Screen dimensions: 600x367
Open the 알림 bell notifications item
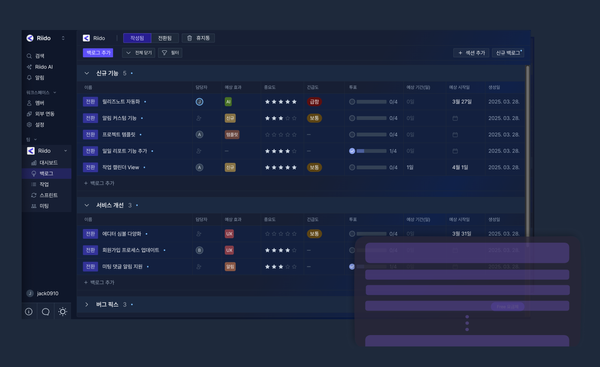pyautogui.click(x=36, y=78)
